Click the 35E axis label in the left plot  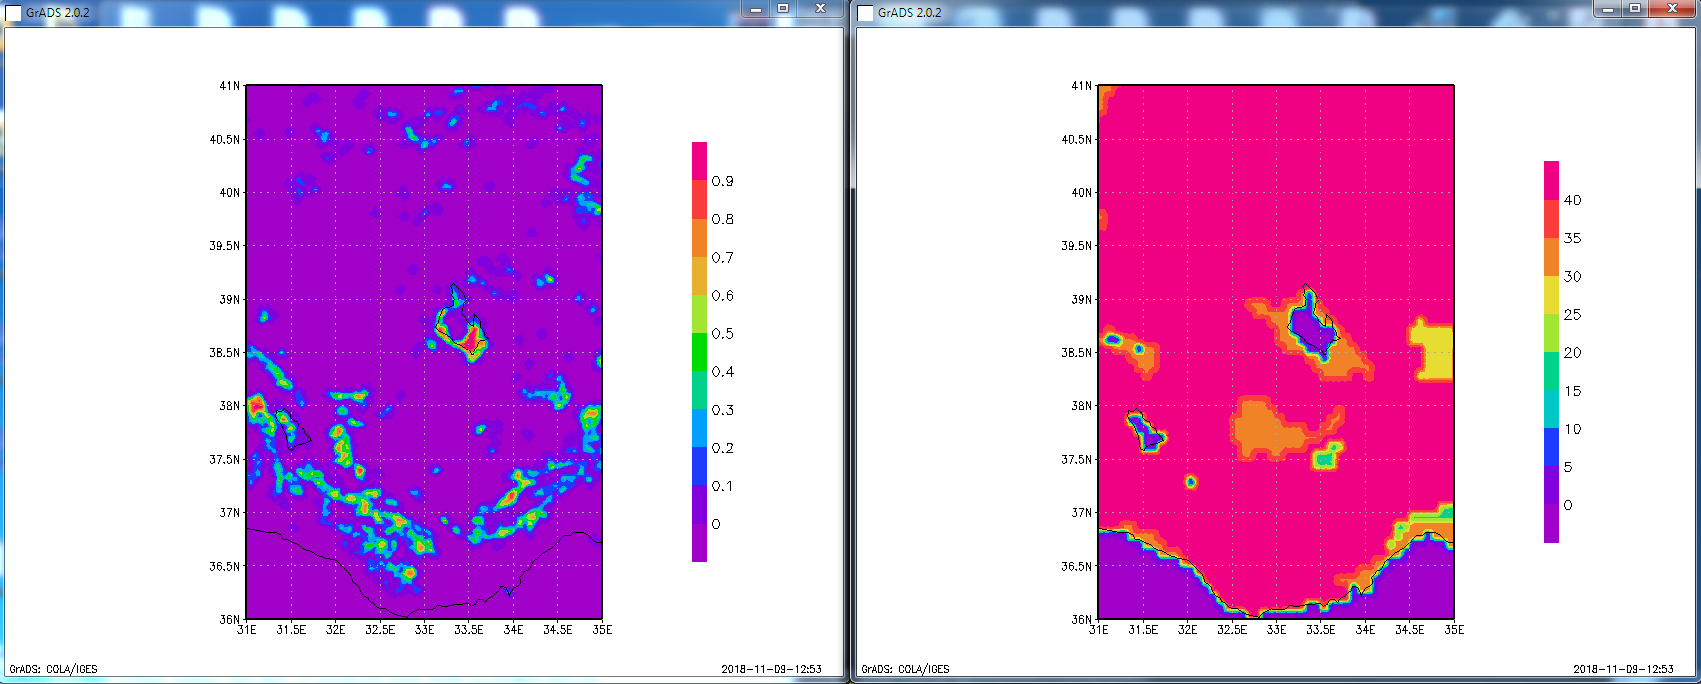coord(602,630)
